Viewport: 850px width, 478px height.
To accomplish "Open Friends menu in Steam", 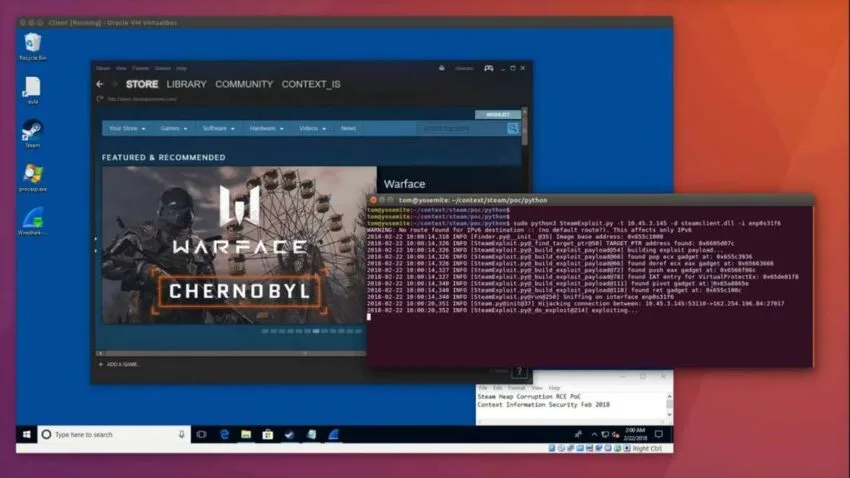I will [x=140, y=68].
